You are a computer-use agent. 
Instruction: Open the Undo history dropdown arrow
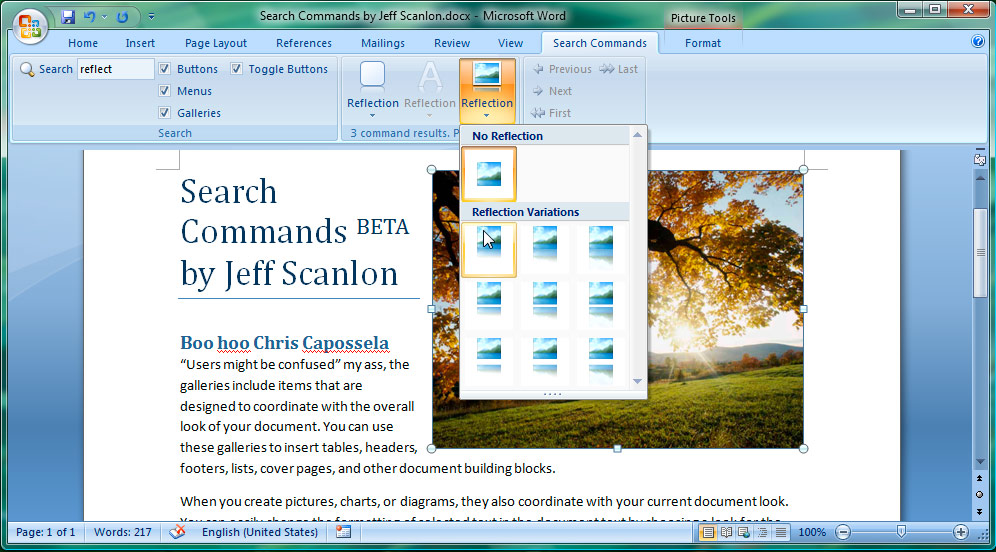coord(104,17)
